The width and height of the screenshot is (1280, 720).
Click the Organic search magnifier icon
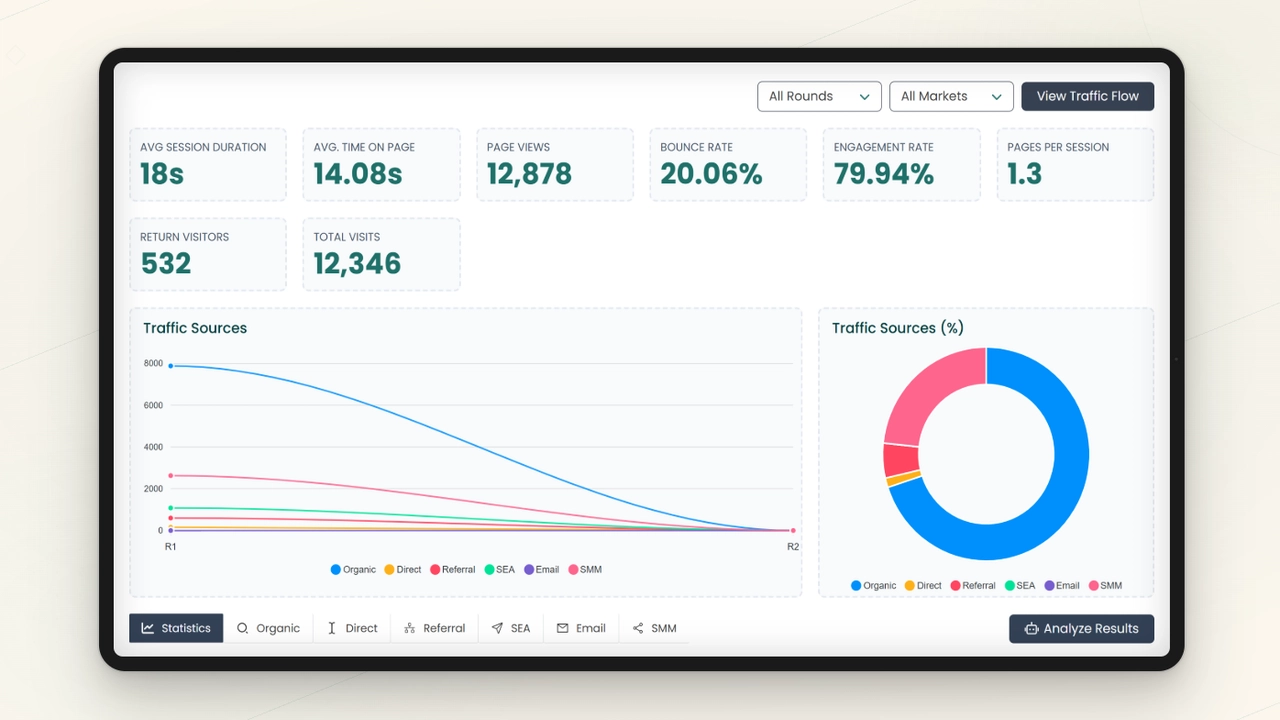pyautogui.click(x=243, y=628)
